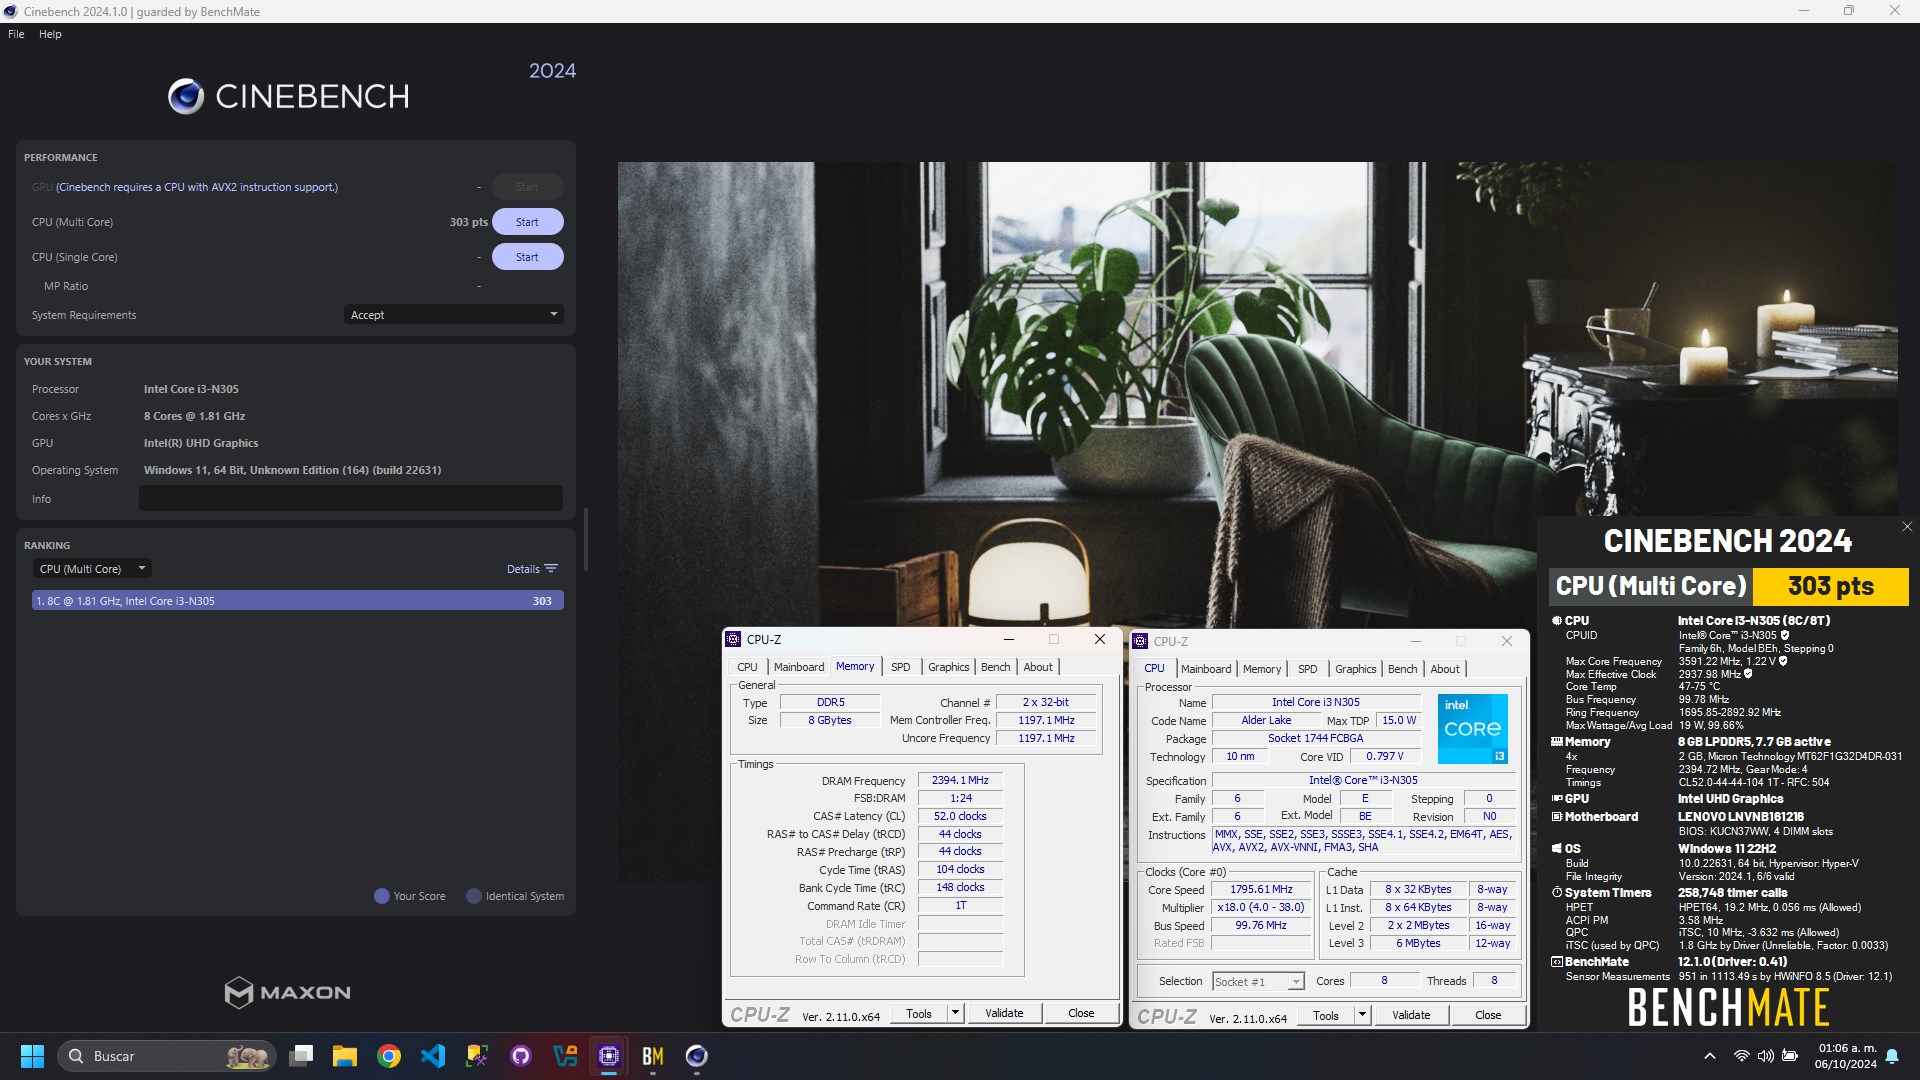This screenshot has height=1080, width=1920.
Task: Show hidden system tray icons
Action: point(1710,1056)
